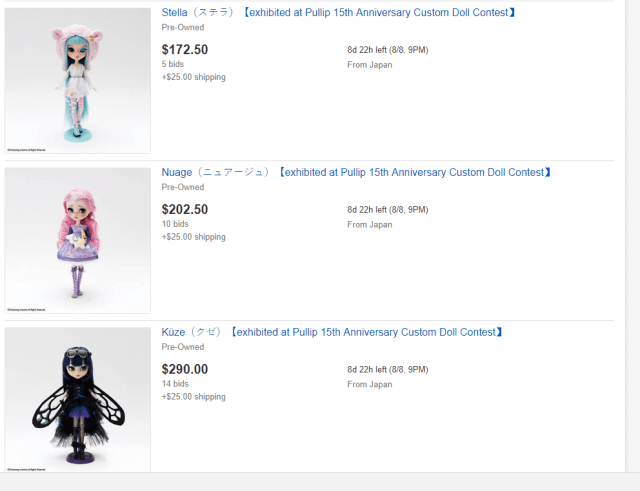This screenshot has width=640, height=491.
Task: Click the $290.00 price
Action: click(185, 369)
